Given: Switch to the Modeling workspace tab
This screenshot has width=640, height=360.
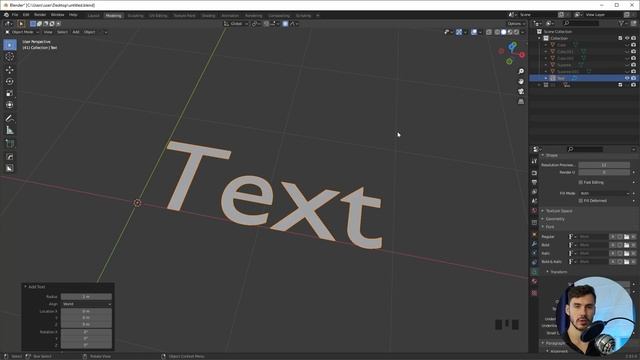Looking at the screenshot, I should tap(113, 16).
